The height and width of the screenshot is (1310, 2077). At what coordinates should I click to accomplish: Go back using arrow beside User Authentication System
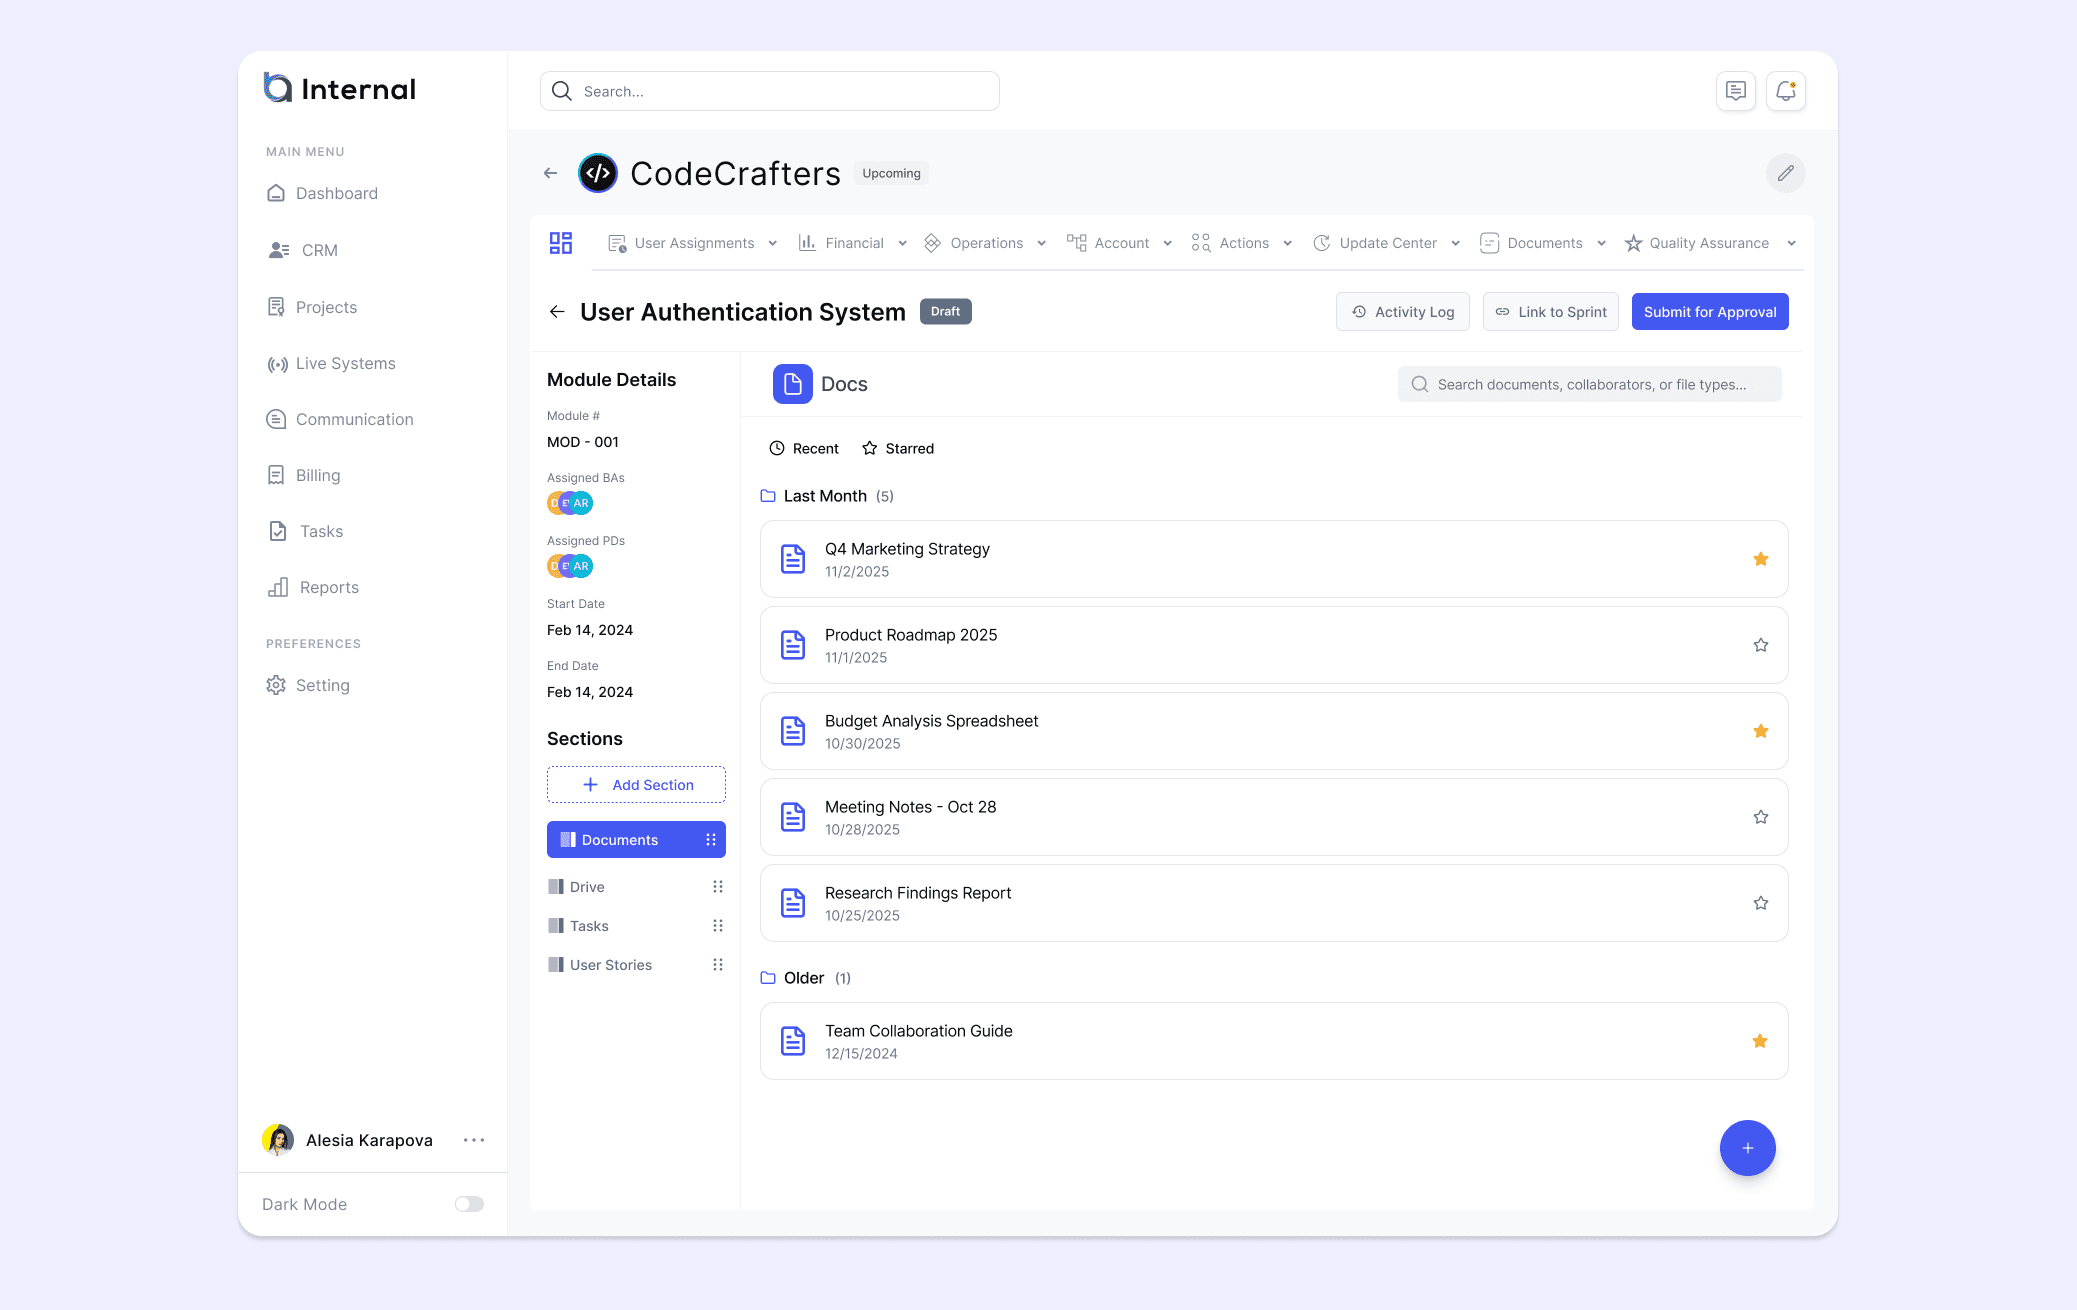(x=557, y=312)
